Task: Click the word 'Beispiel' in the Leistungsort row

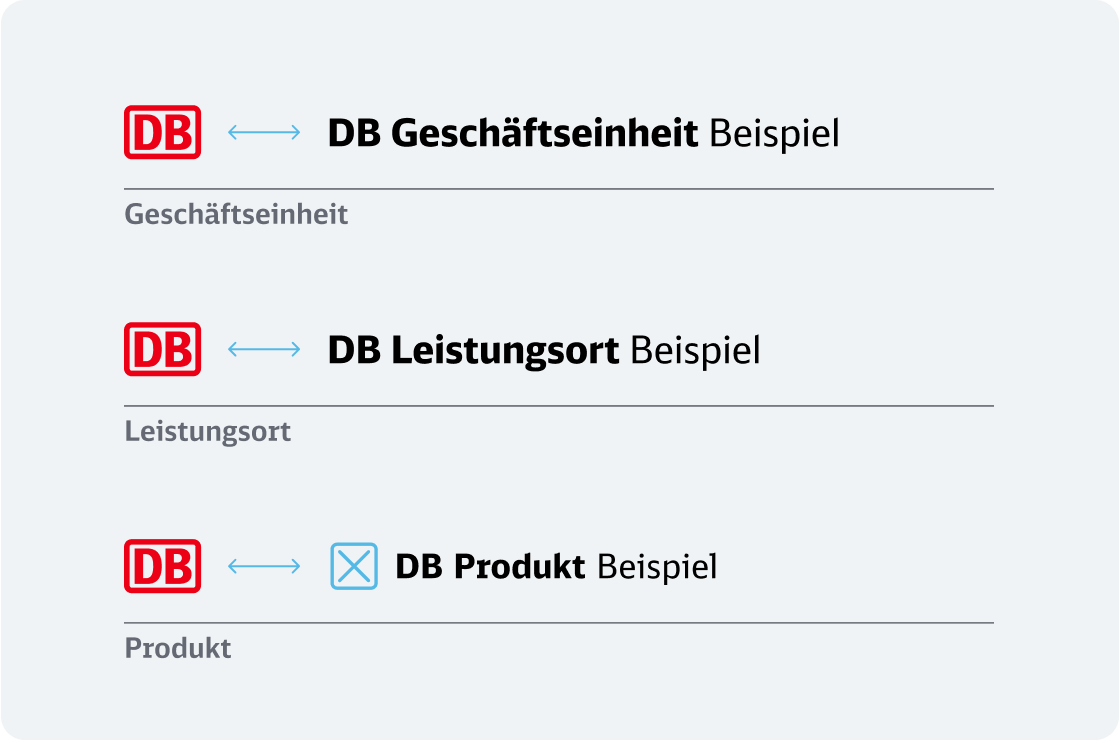Action: 695,350
